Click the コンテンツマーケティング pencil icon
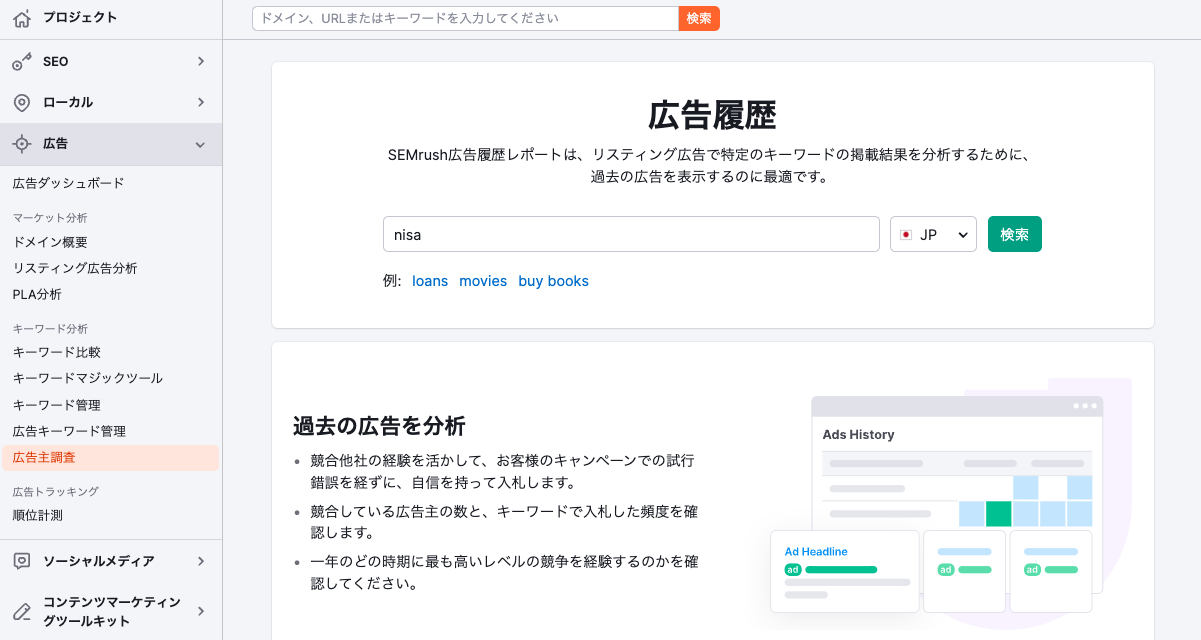 pos(22,611)
